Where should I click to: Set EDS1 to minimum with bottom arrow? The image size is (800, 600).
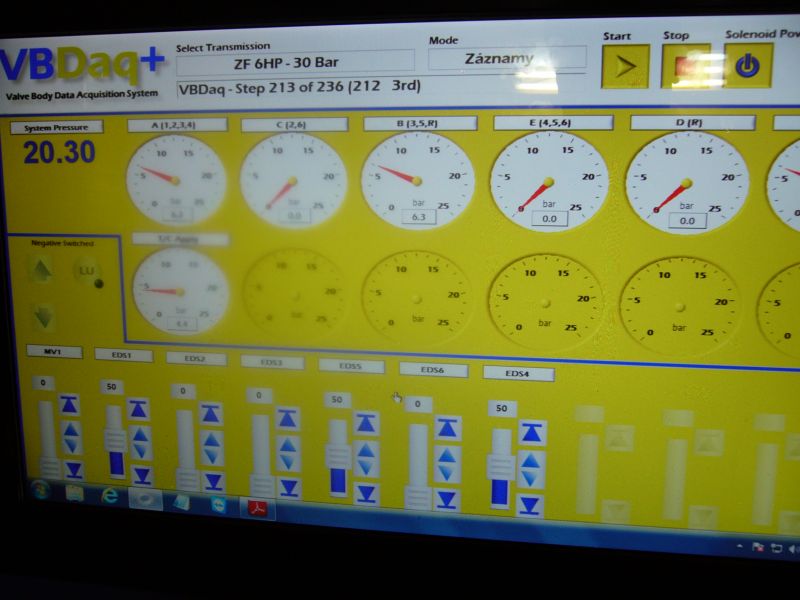point(142,476)
